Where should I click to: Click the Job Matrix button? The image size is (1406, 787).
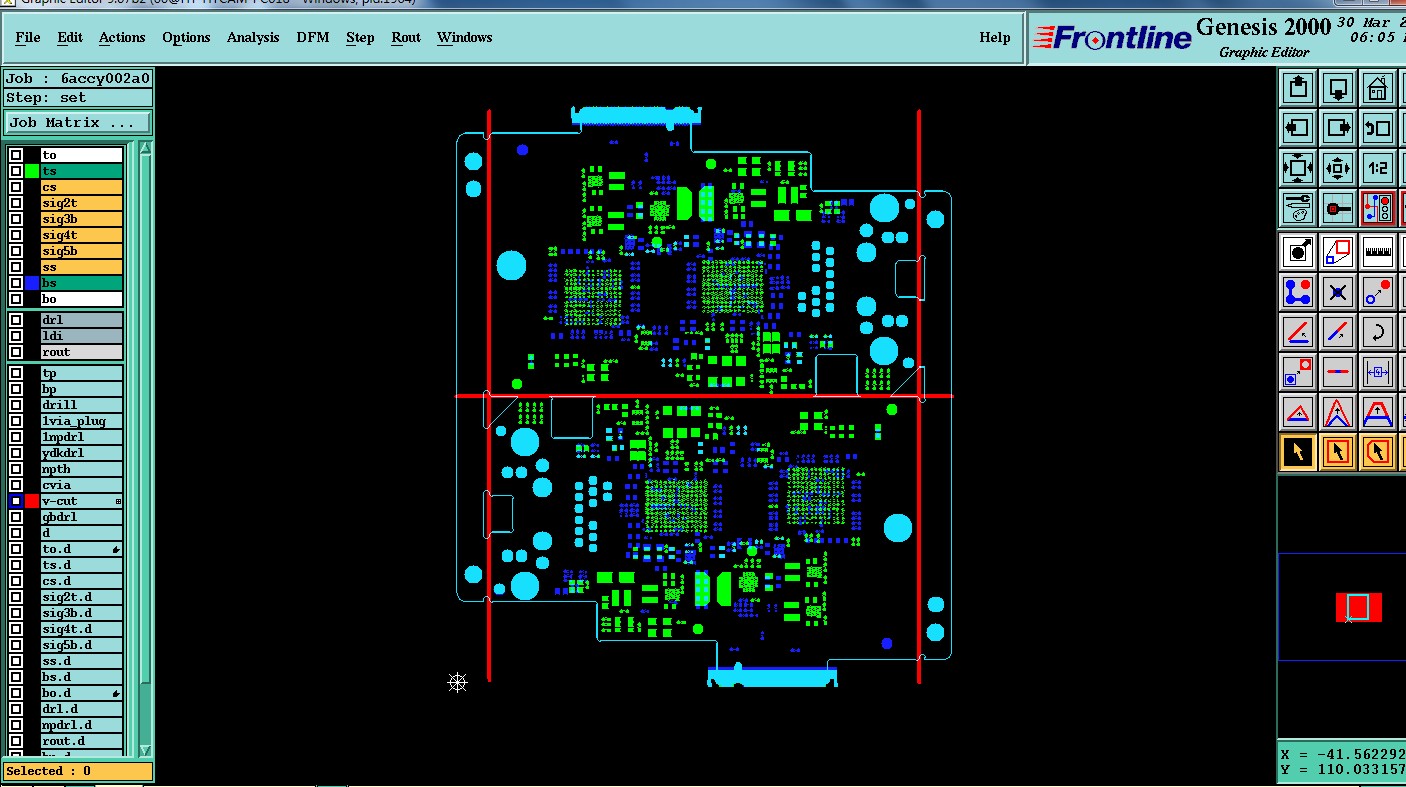78,122
